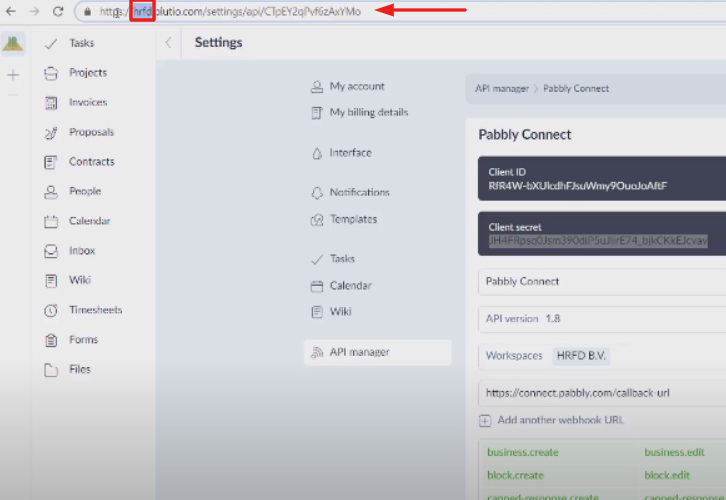
Task: Open Proposals from the sidebar
Action: [x=91, y=132]
